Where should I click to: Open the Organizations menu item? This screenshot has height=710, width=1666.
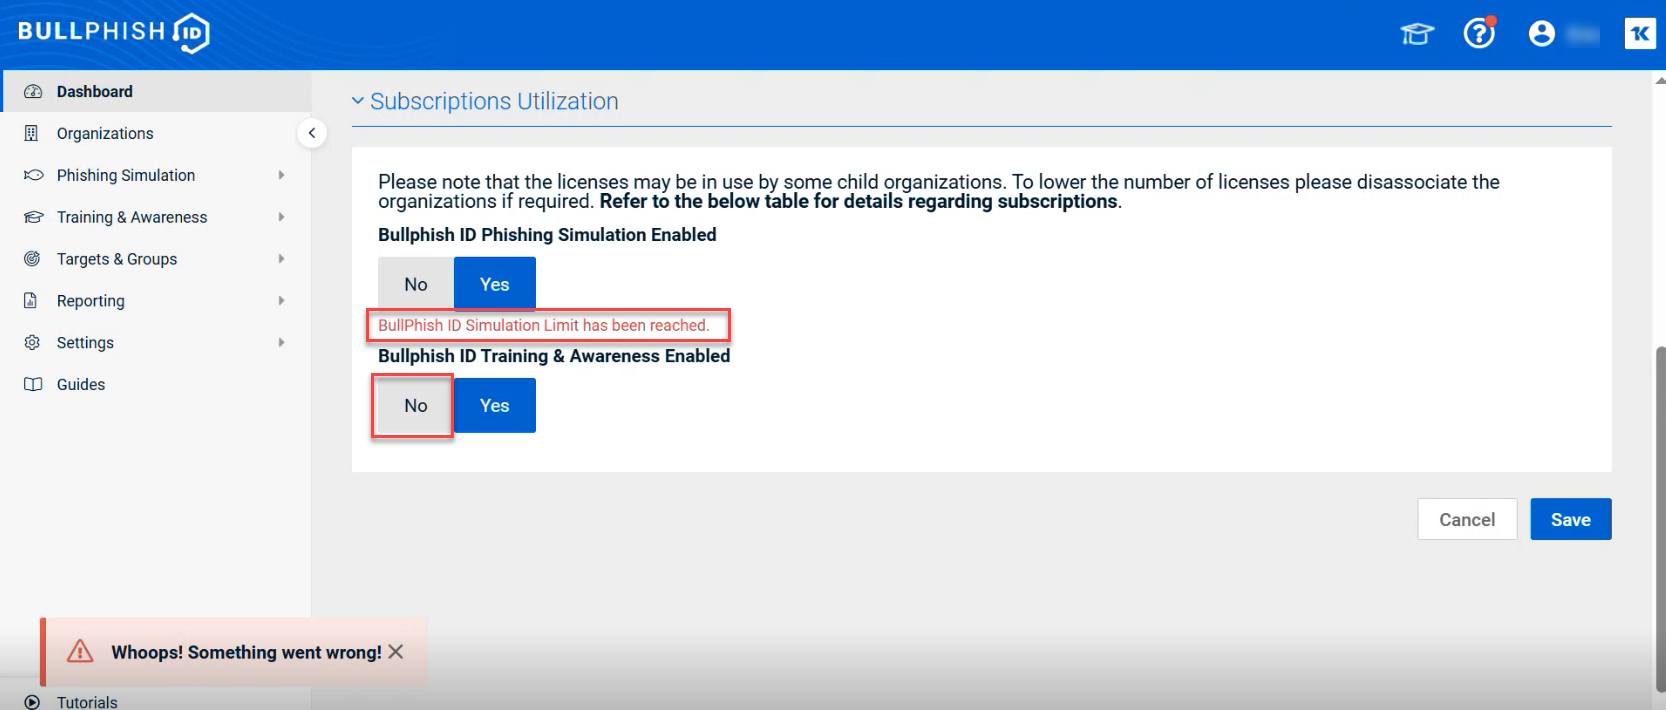[x=156, y=133]
